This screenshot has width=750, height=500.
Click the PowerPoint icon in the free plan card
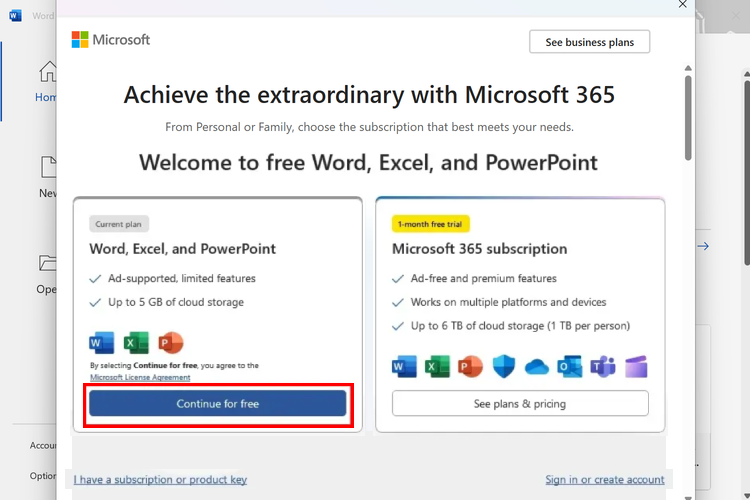point(171,343)
